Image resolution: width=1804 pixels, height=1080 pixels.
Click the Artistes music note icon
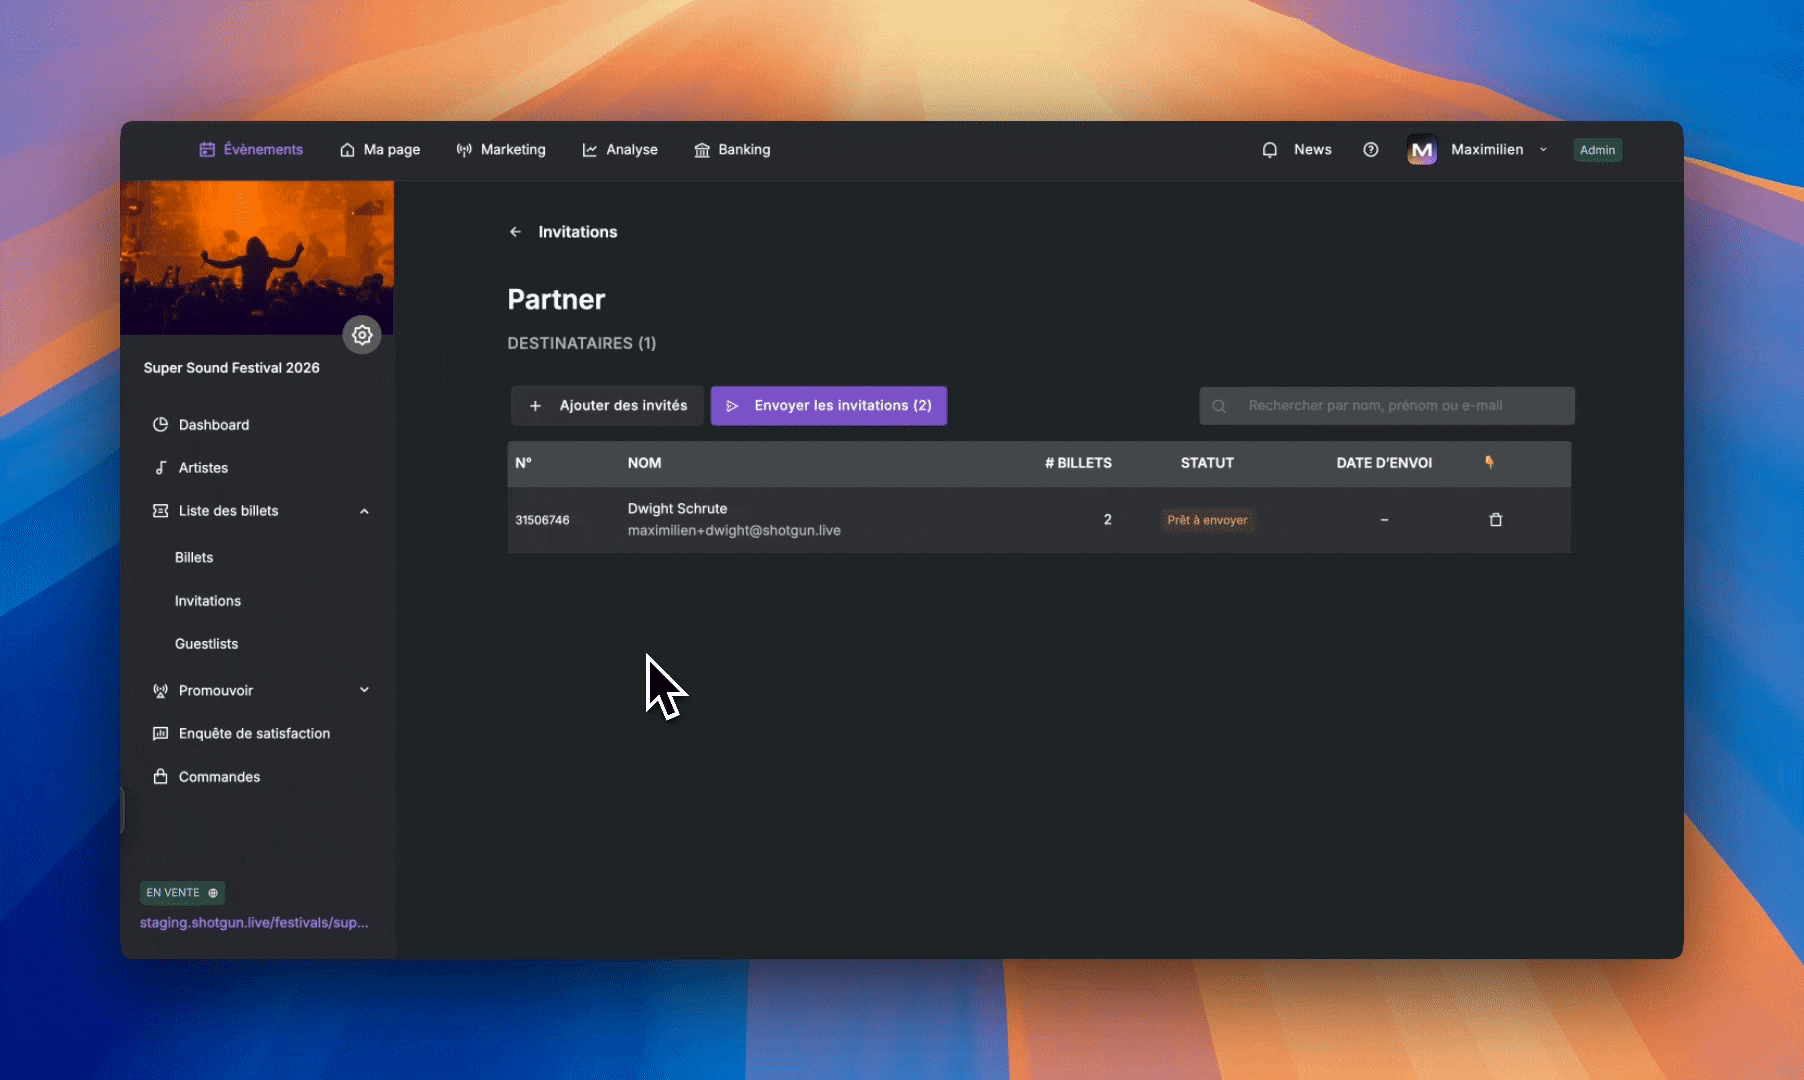[x=160, y=467]
